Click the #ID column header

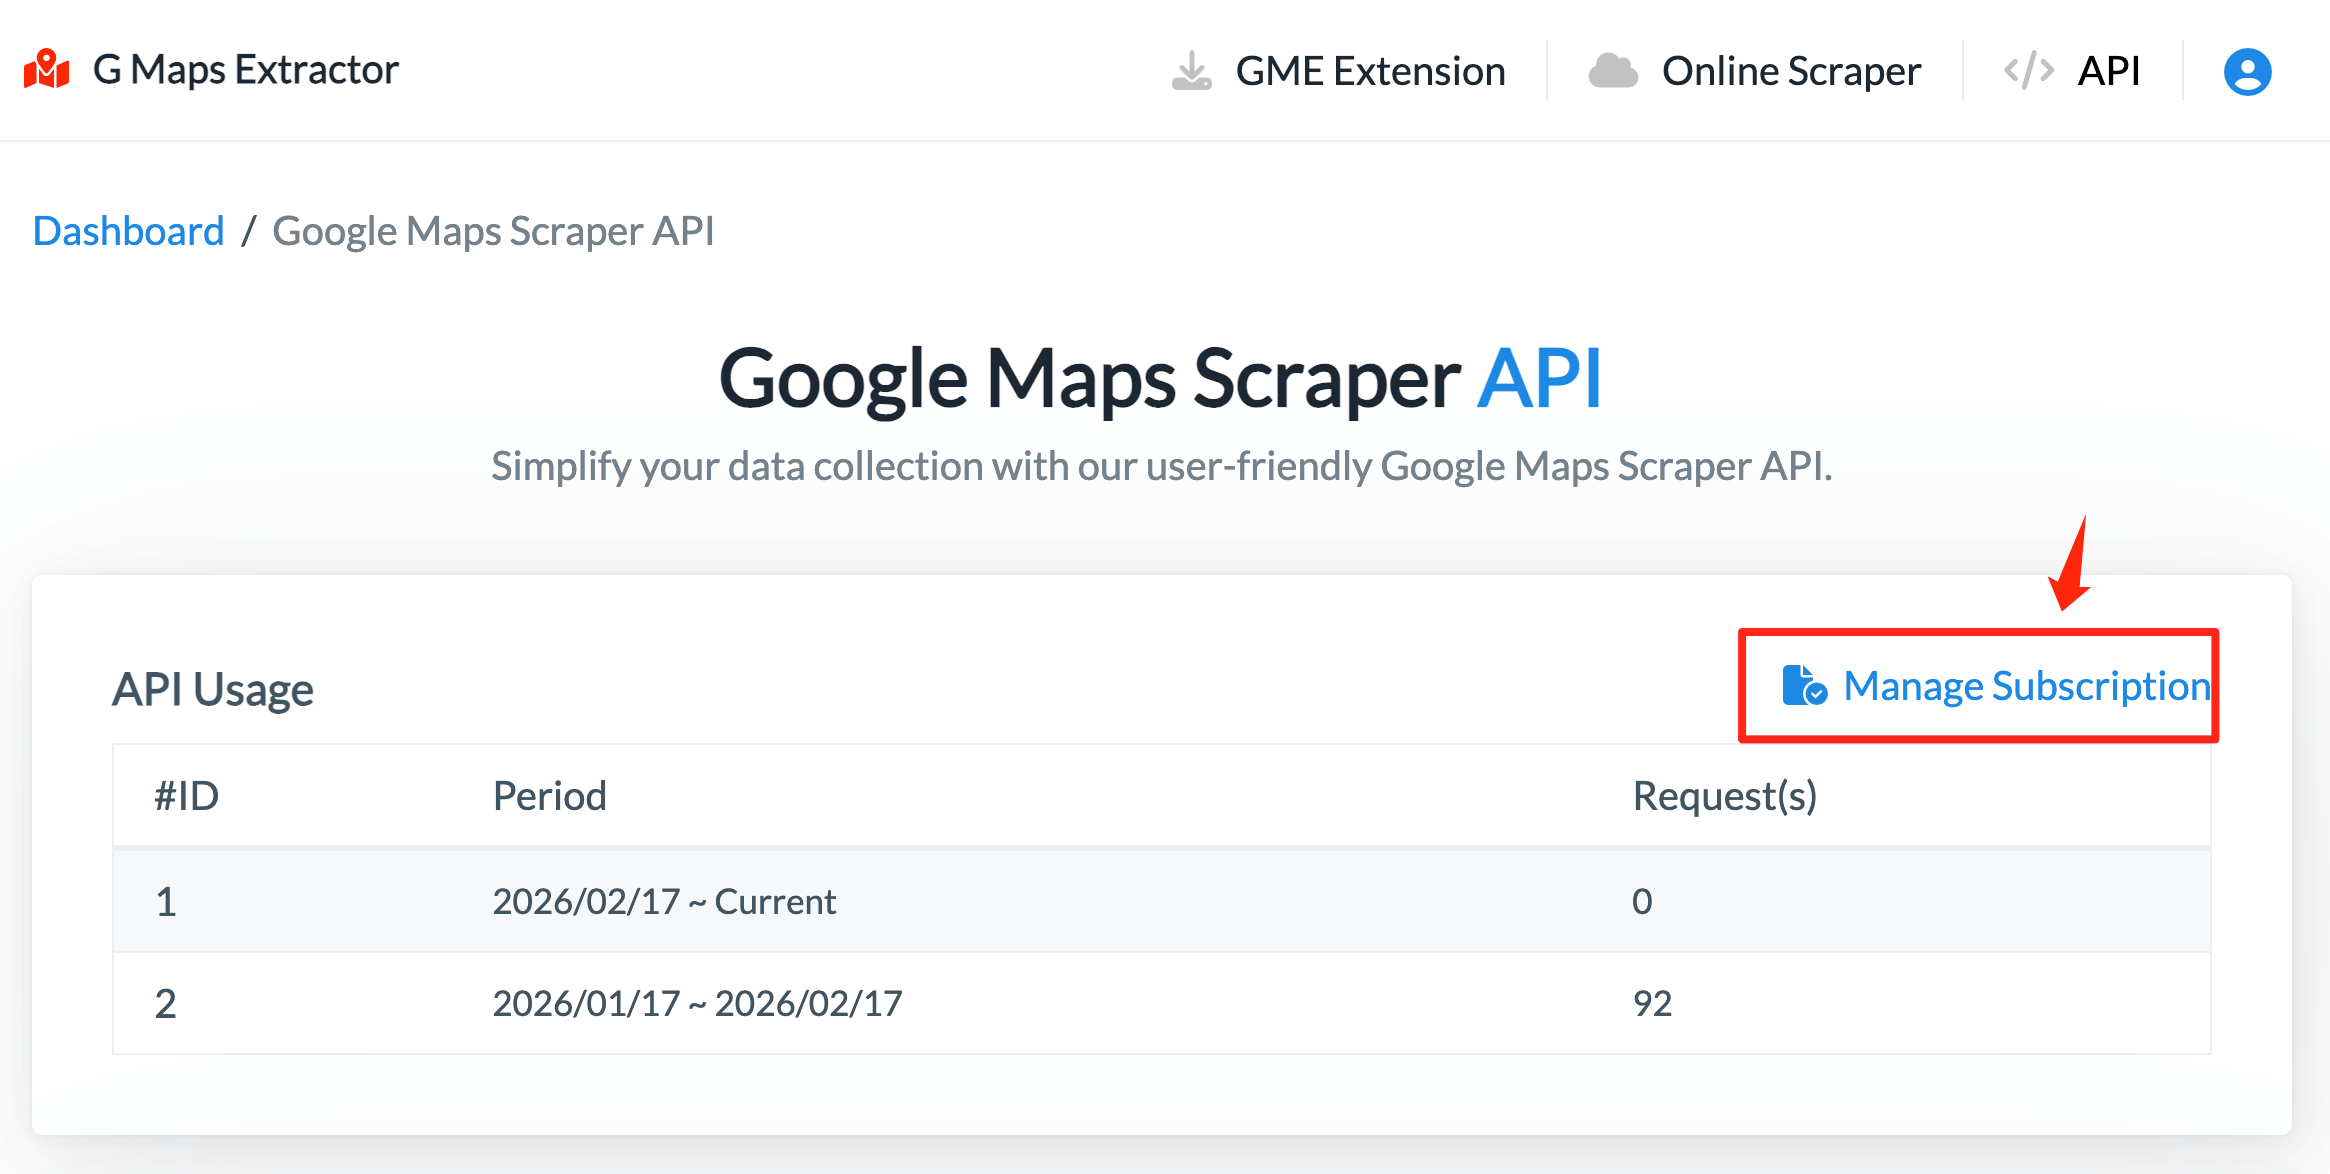[x=186, y=796]
